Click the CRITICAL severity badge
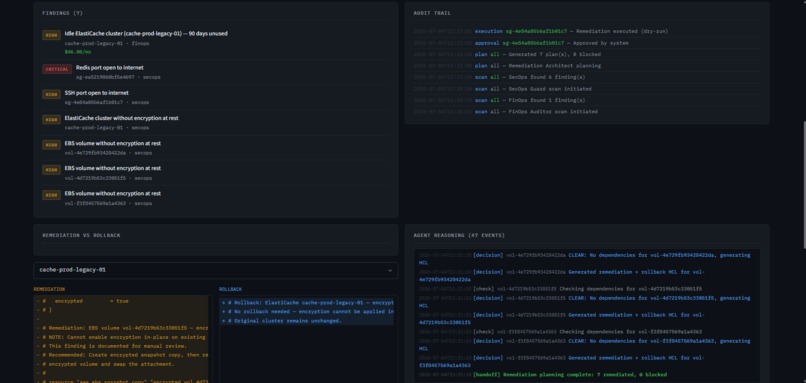Viewport: 806px width, 383px height. 57,69
